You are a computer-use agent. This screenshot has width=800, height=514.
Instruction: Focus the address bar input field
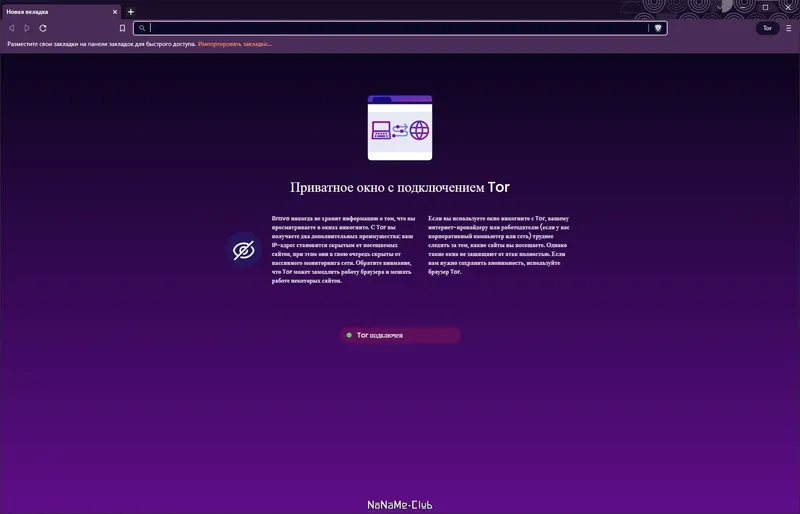tap(398, 28)
